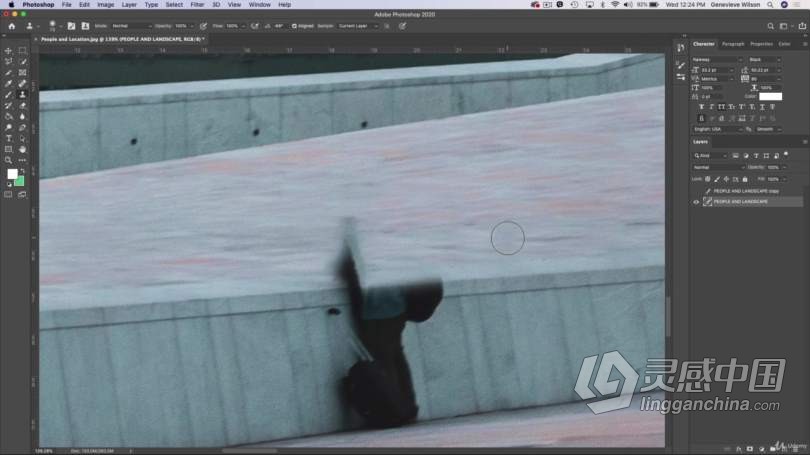Open the font family dropdown

click(717, 59)
